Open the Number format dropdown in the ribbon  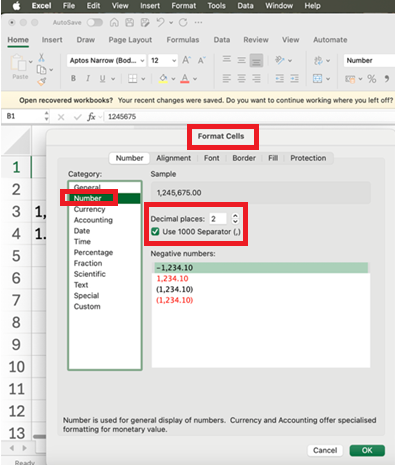pos(369,60)
